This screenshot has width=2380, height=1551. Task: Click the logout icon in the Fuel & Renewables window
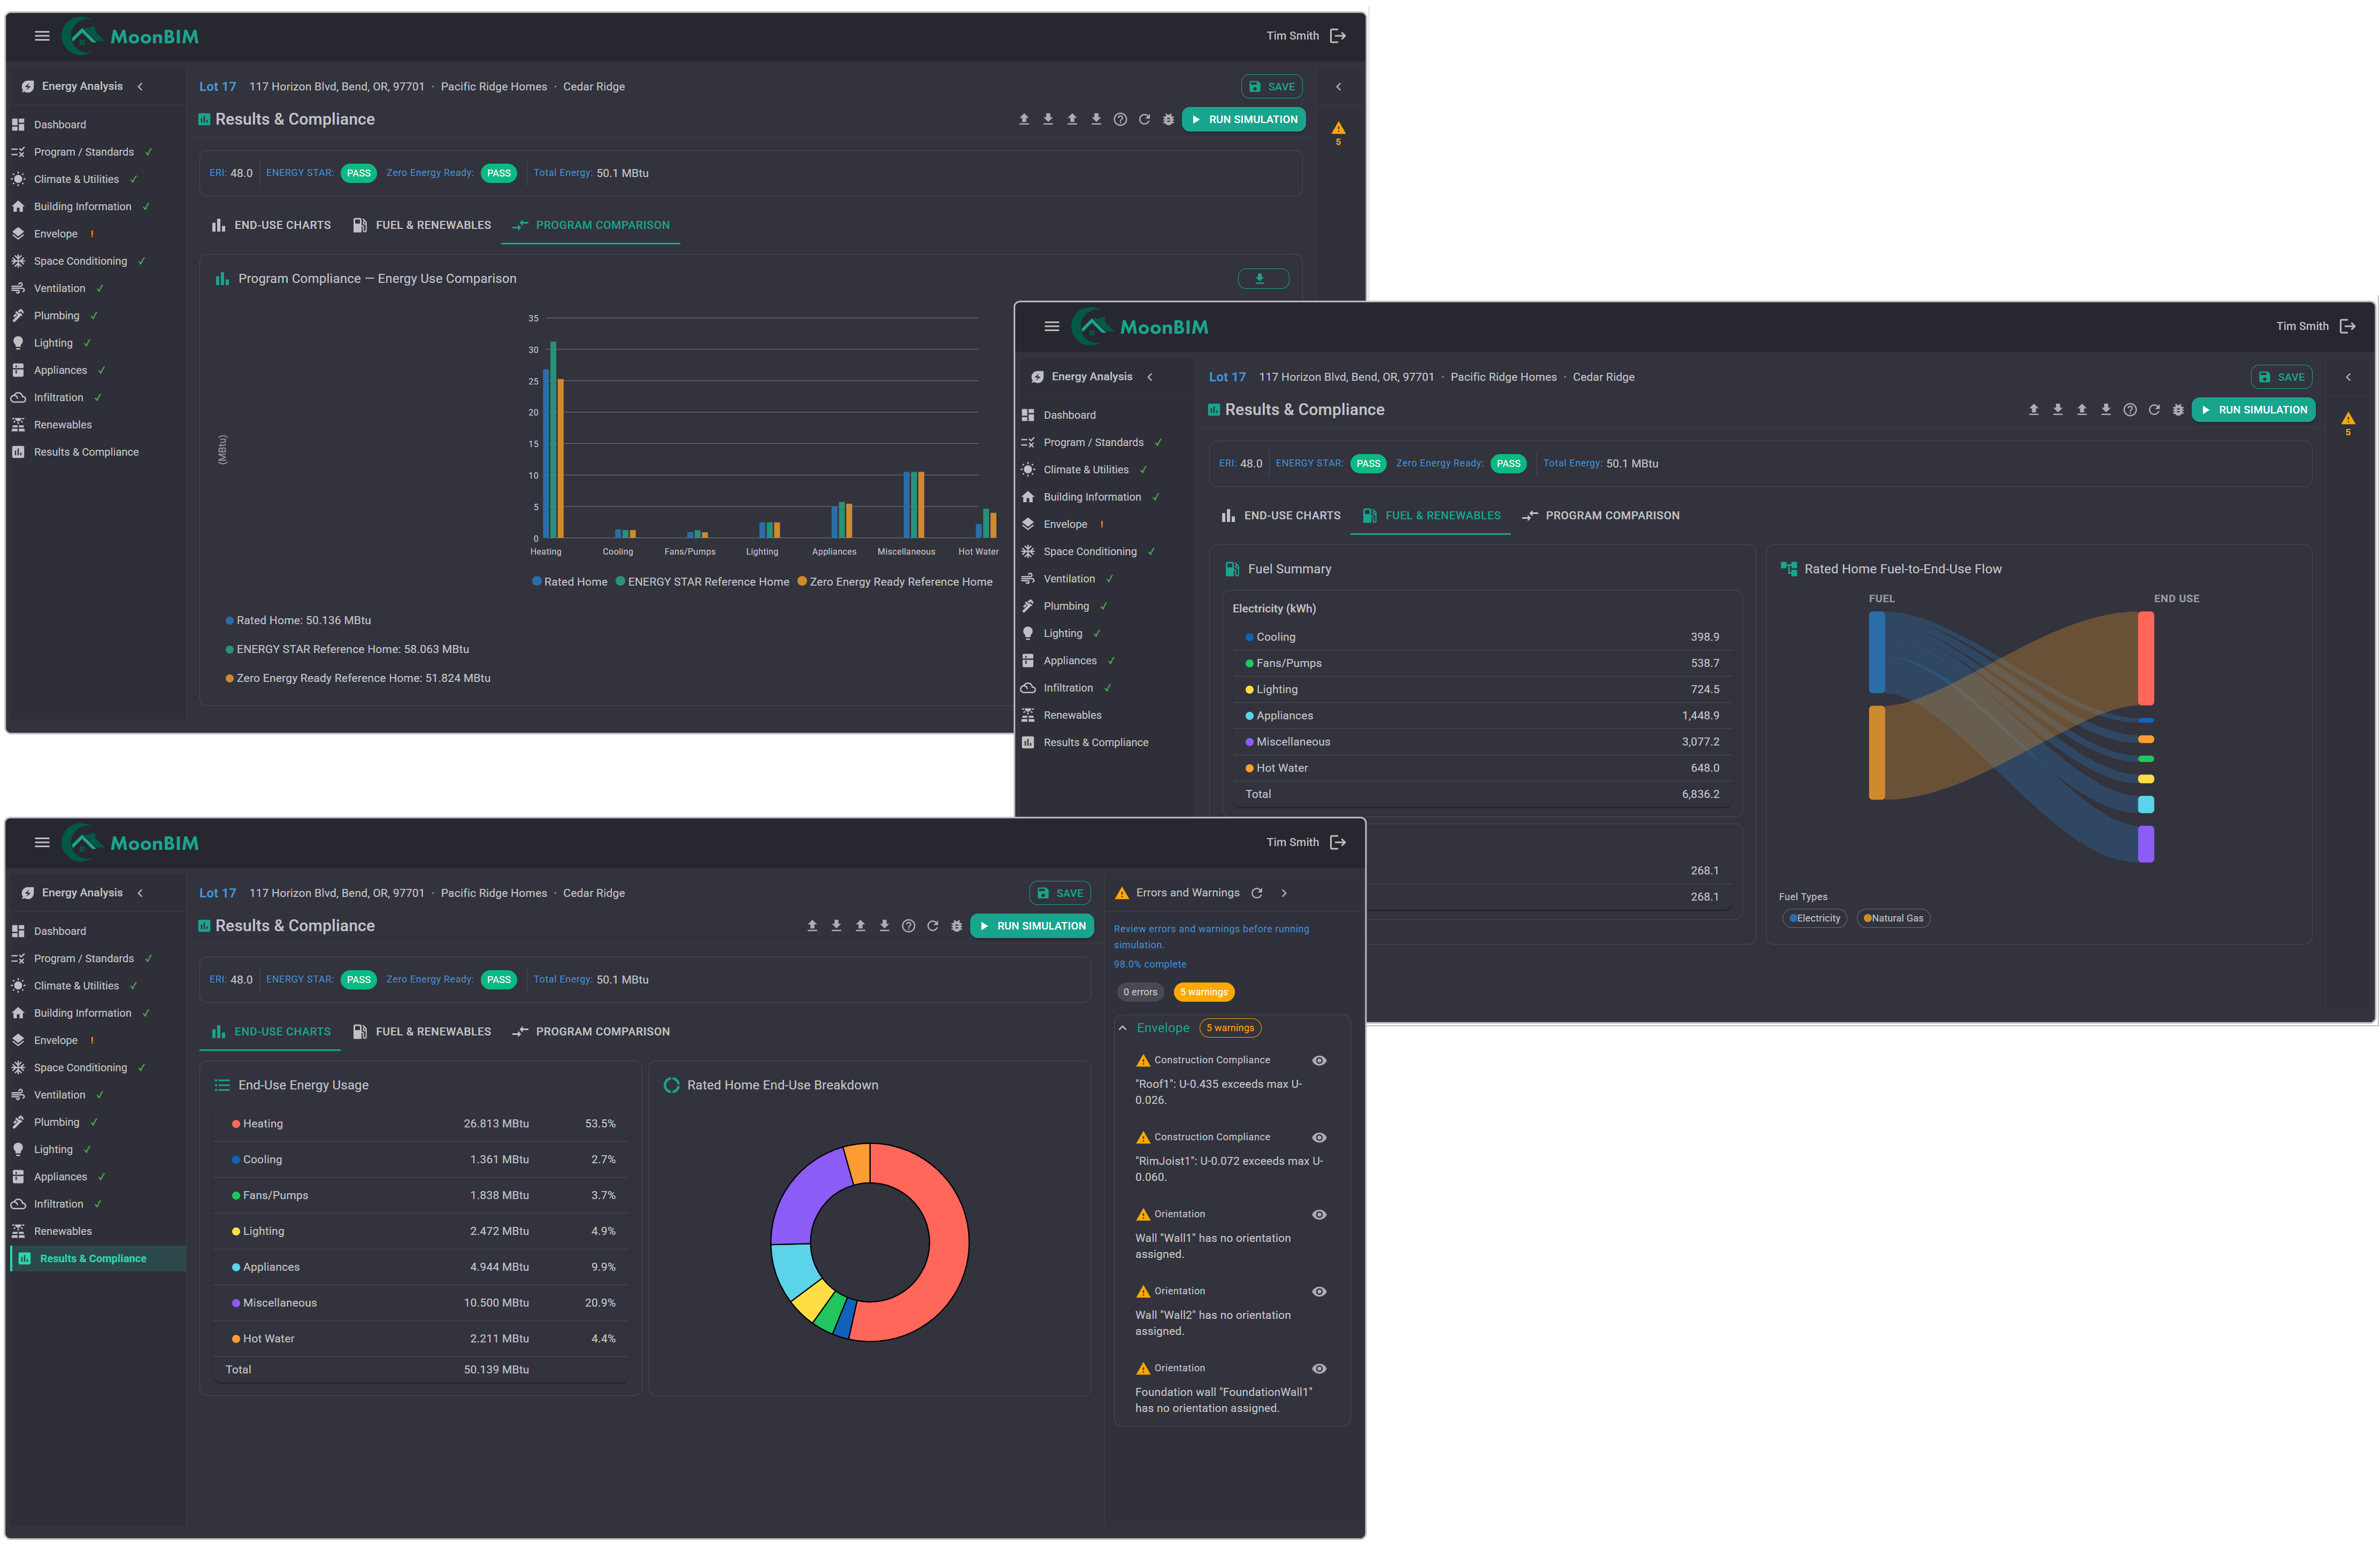[2348, 326]
